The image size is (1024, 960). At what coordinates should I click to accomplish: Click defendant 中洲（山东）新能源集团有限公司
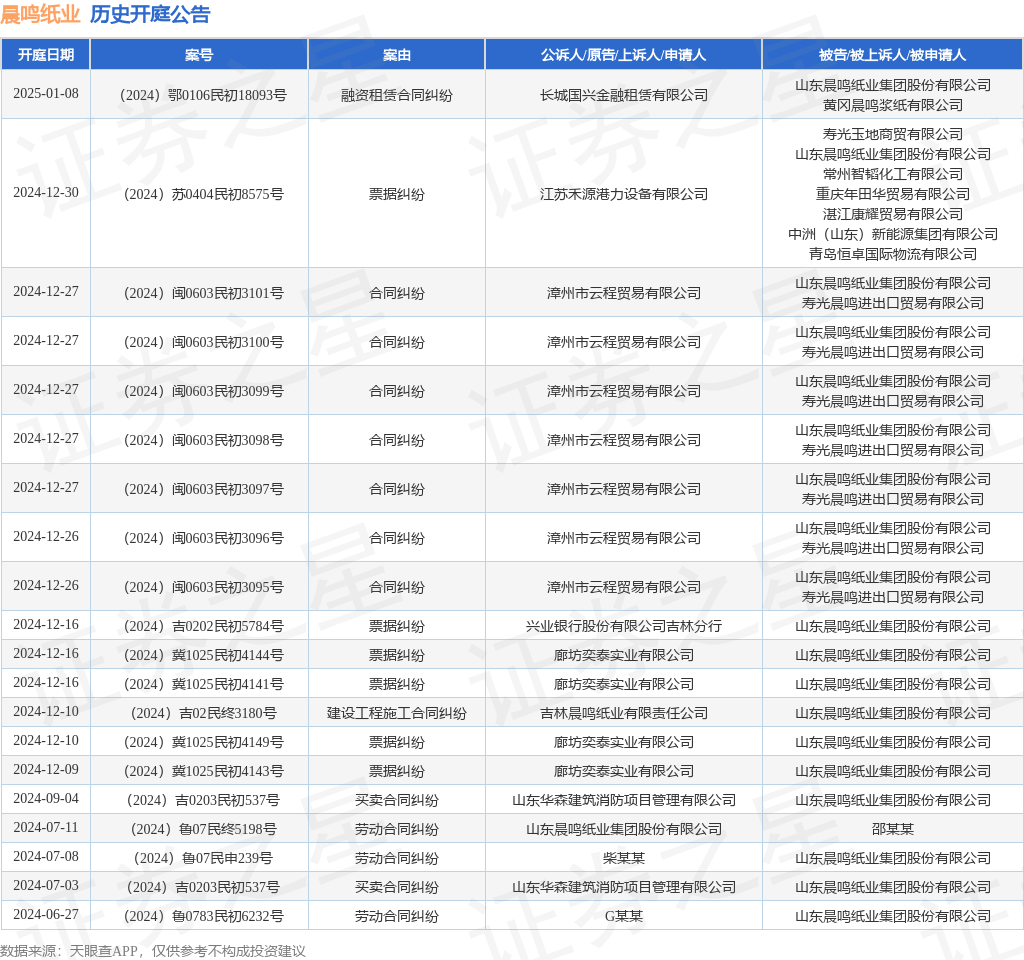coord(893,234)
